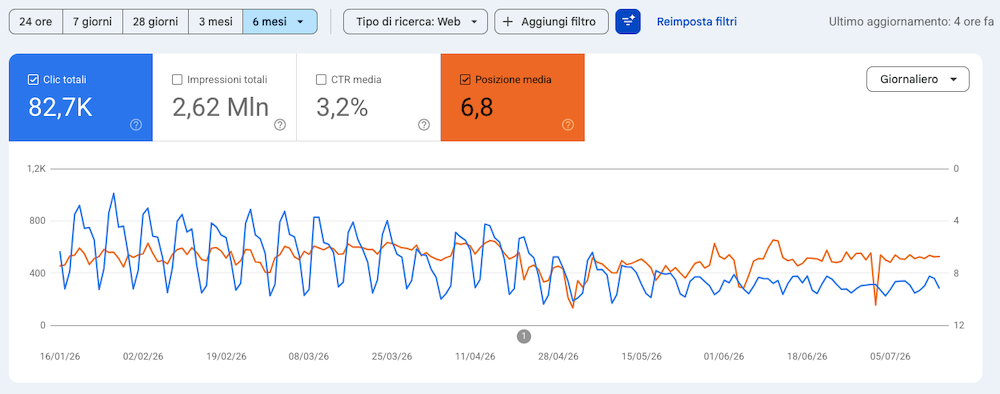Toggle the Posizione media checkbox

465,80
